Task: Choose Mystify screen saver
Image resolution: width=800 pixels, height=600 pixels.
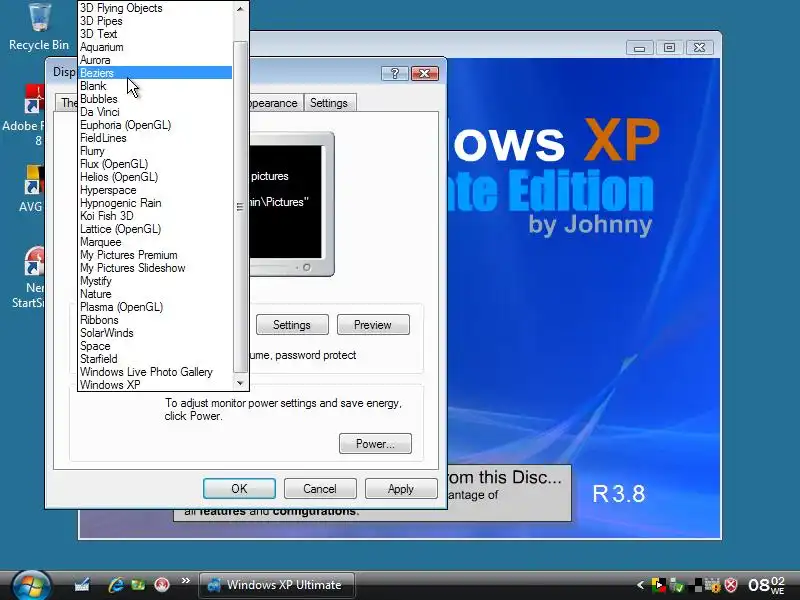Action: tap(156, 281)
